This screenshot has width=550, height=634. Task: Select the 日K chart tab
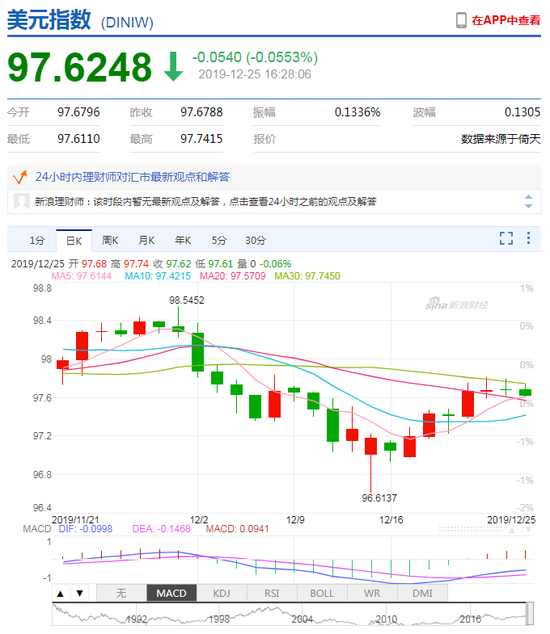74,241
